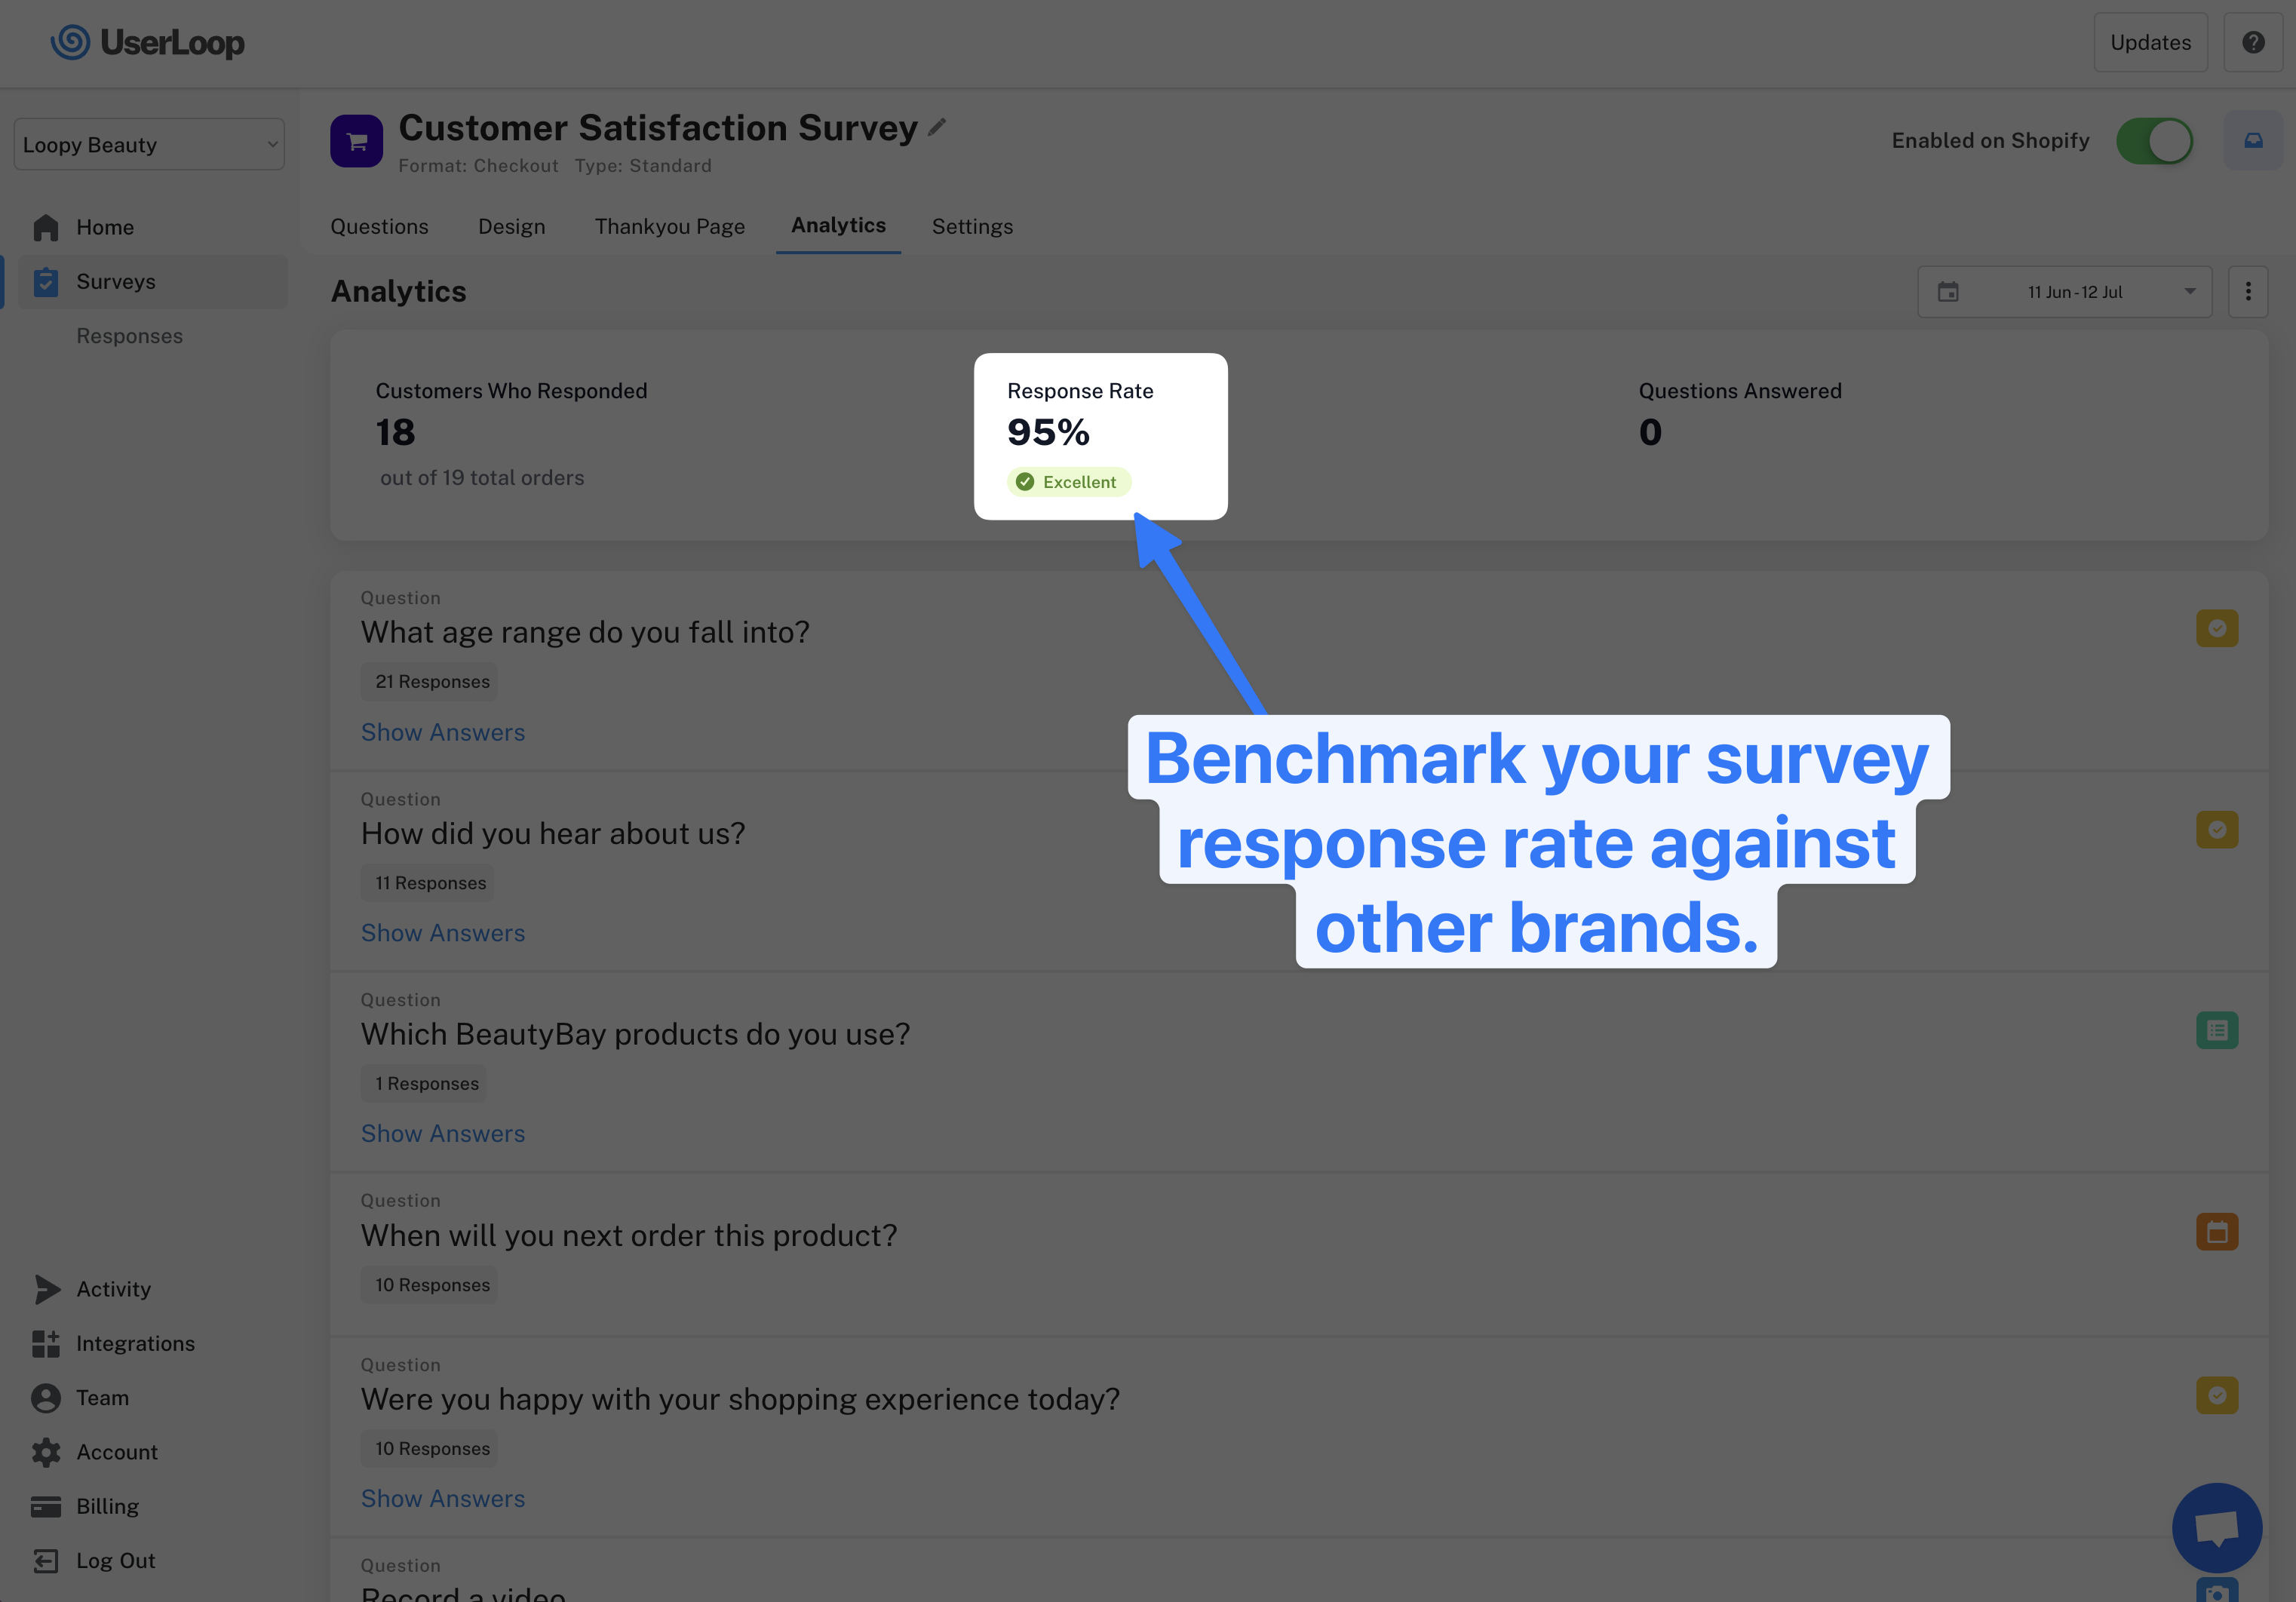Click the Questions Answered count of 0
This screenshot has height=1602, width=2296.
(x=1650, y=432)
